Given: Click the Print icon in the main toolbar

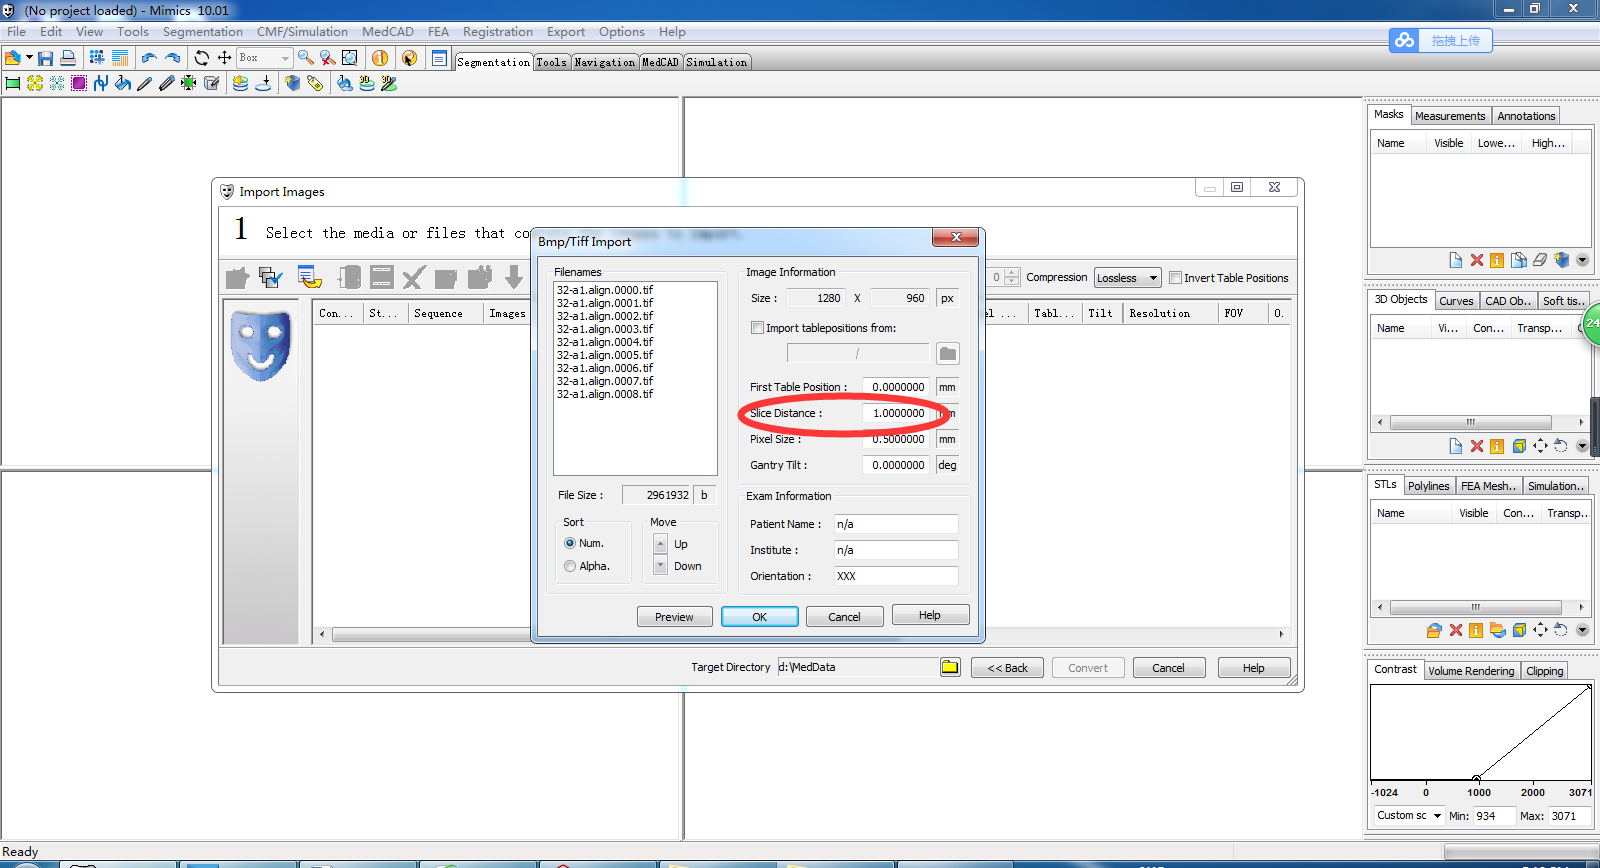Looking at the screenshot, I should [68, 58].
